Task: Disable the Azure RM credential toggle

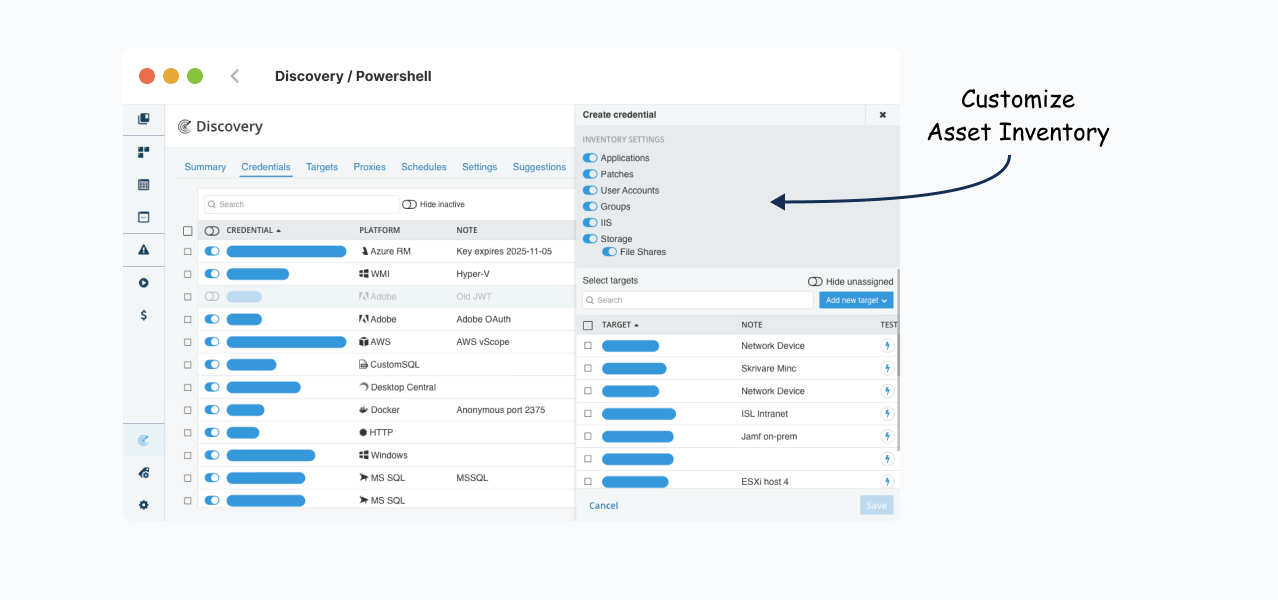Action: pos(212,251)
